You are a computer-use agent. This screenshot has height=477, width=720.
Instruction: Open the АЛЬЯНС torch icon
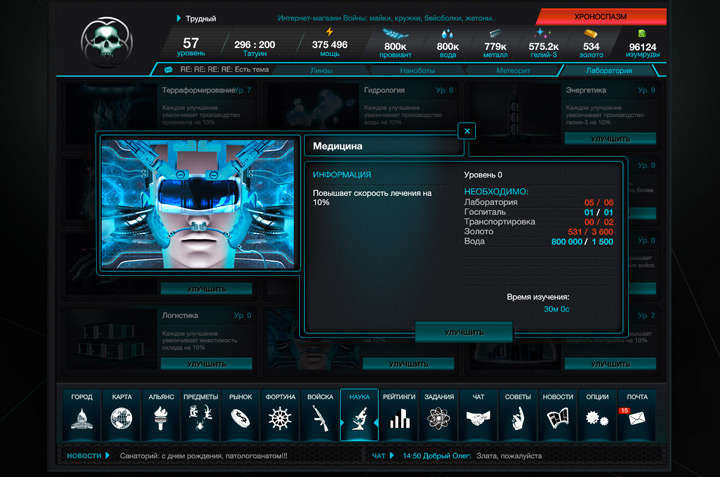161,415
